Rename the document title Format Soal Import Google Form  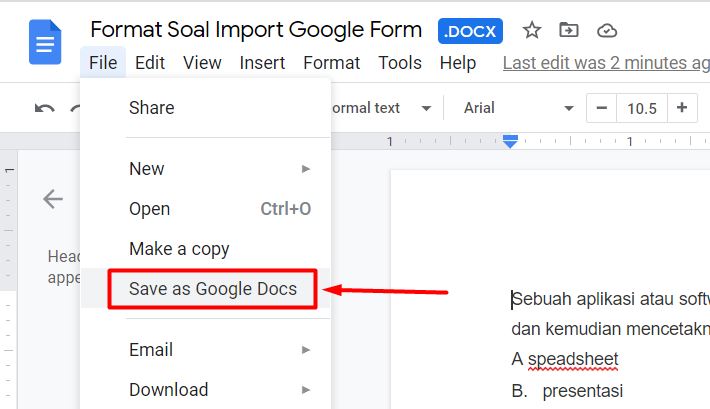pos(256,30)
